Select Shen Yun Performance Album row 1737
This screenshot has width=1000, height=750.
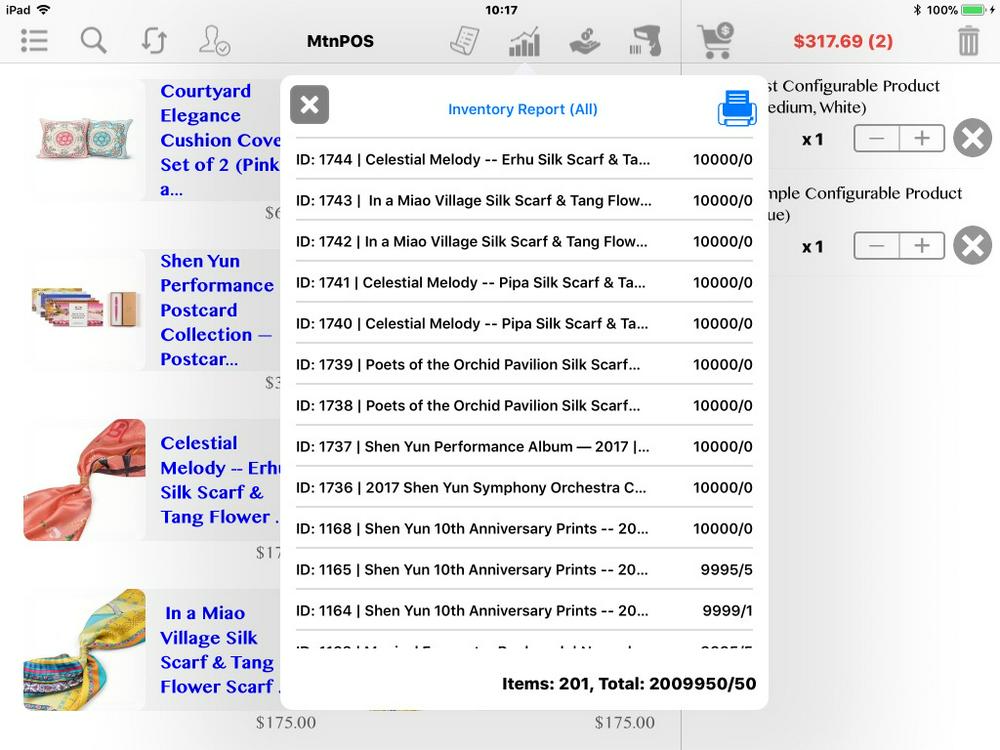tap(524, 446)
